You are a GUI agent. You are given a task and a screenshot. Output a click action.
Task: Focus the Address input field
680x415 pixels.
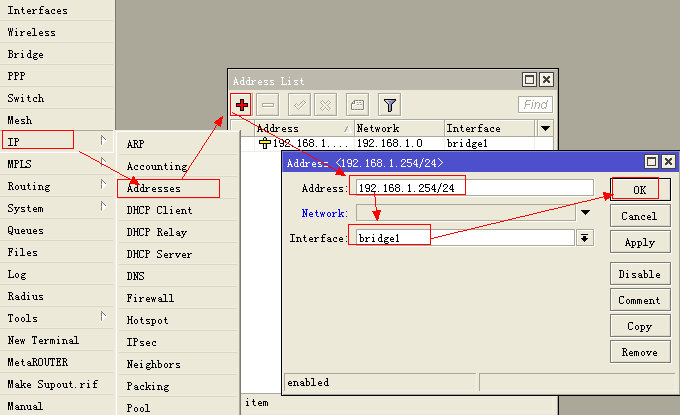click(474, 188)
